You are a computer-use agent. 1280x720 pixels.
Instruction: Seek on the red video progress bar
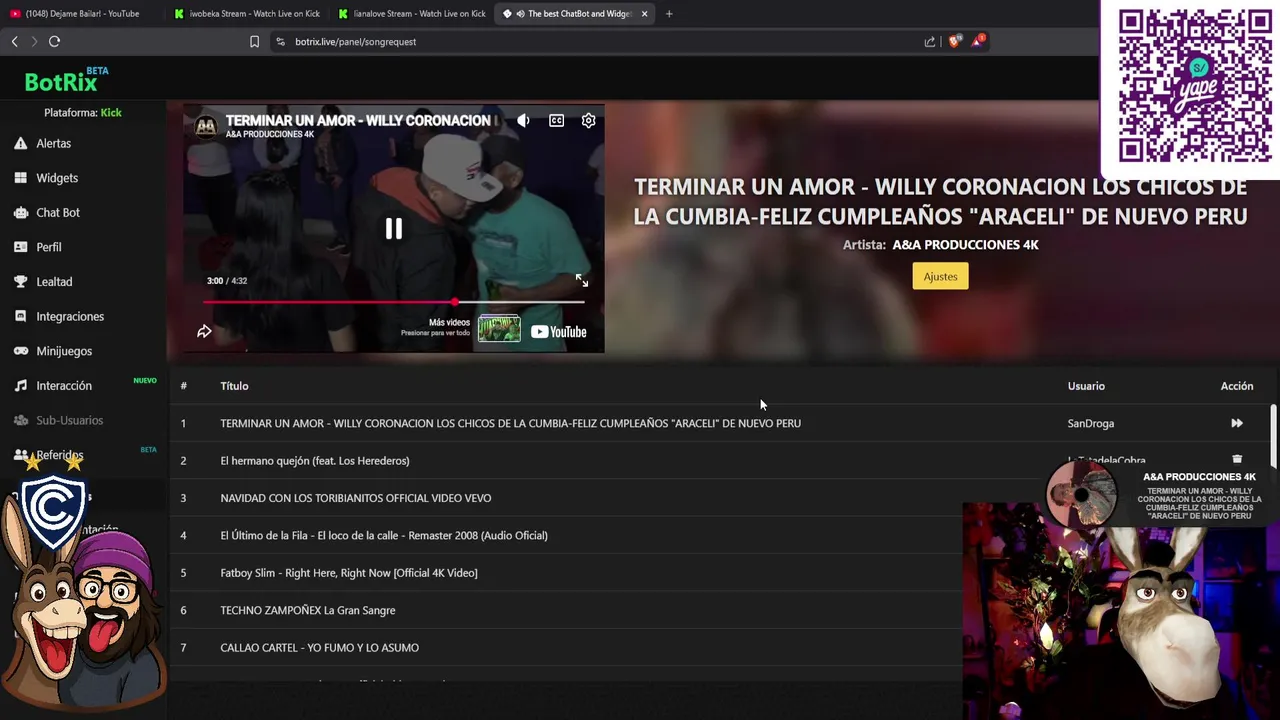tap(394, 302)
